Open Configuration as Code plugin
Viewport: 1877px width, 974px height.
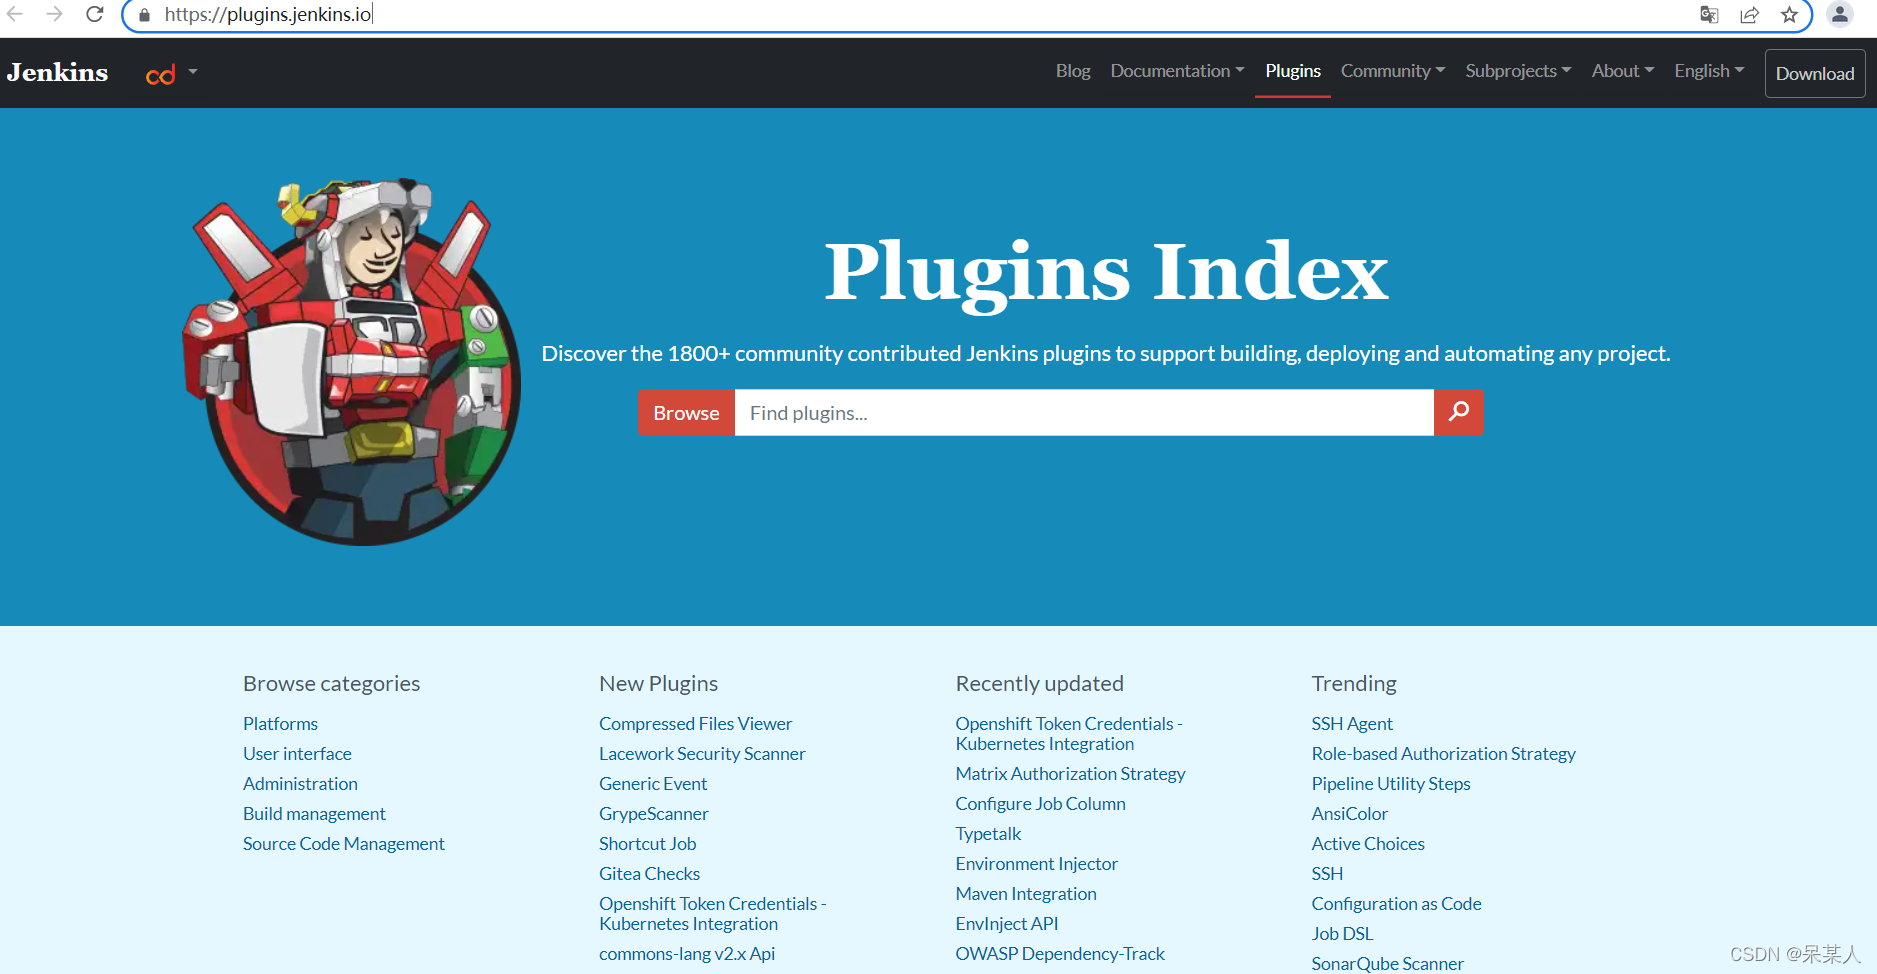point(1396,903)
